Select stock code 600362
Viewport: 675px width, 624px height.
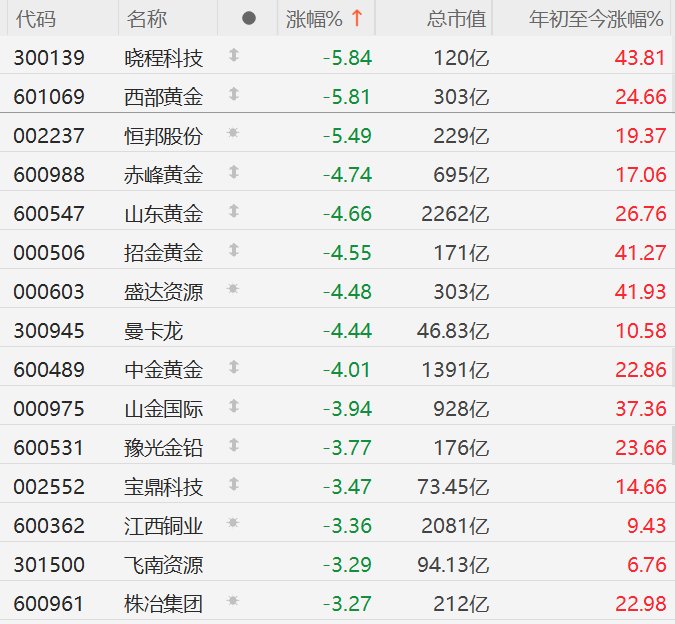(49, 526)
